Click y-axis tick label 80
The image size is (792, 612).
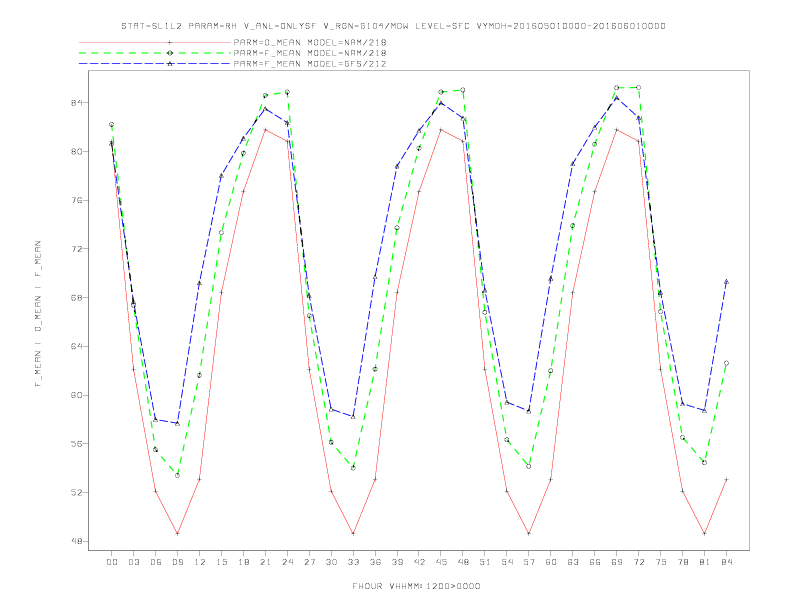point(77,151)
